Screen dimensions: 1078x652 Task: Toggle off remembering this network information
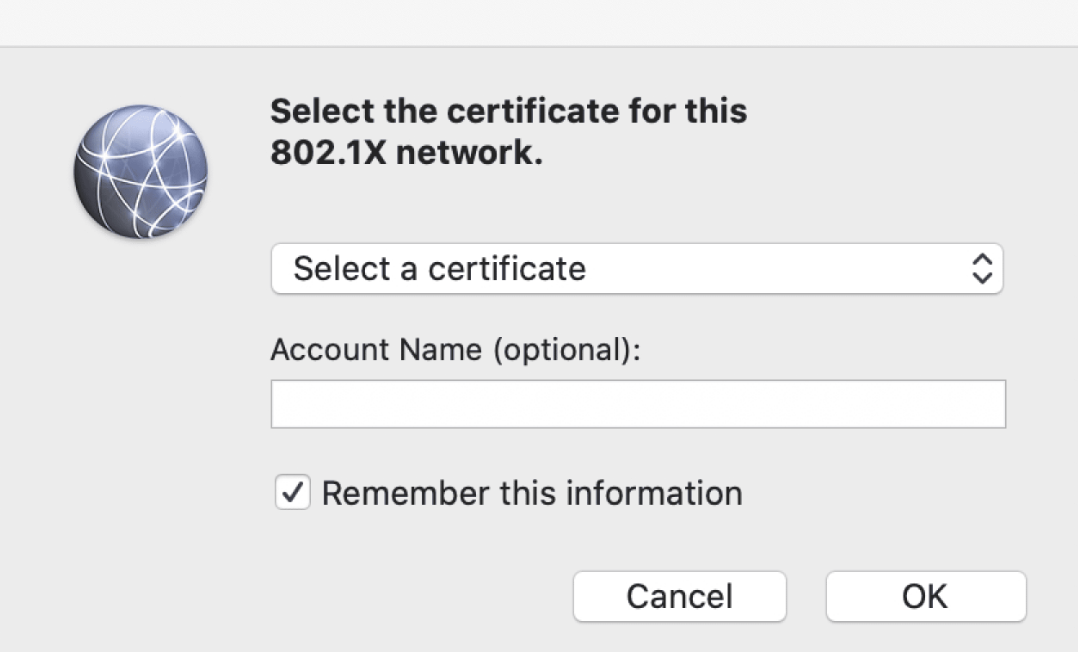coord(292,492)
